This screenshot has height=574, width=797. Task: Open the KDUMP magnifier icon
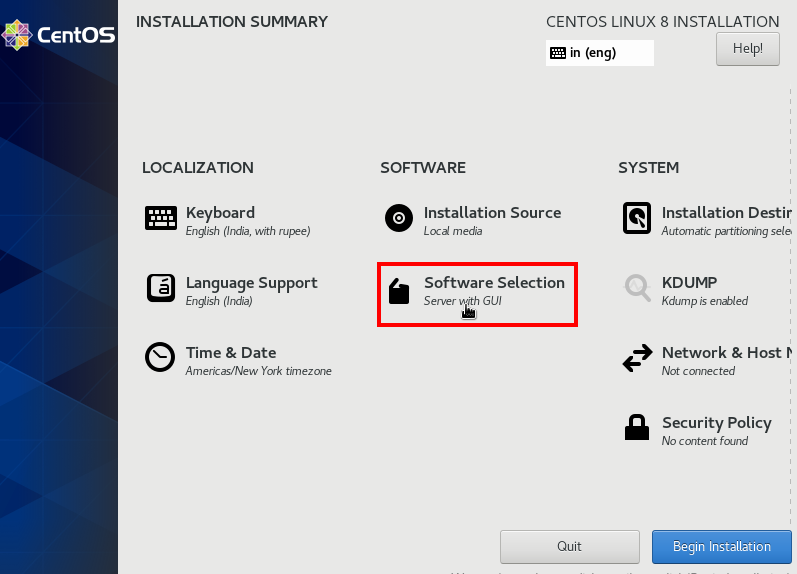tap(637, 288)
